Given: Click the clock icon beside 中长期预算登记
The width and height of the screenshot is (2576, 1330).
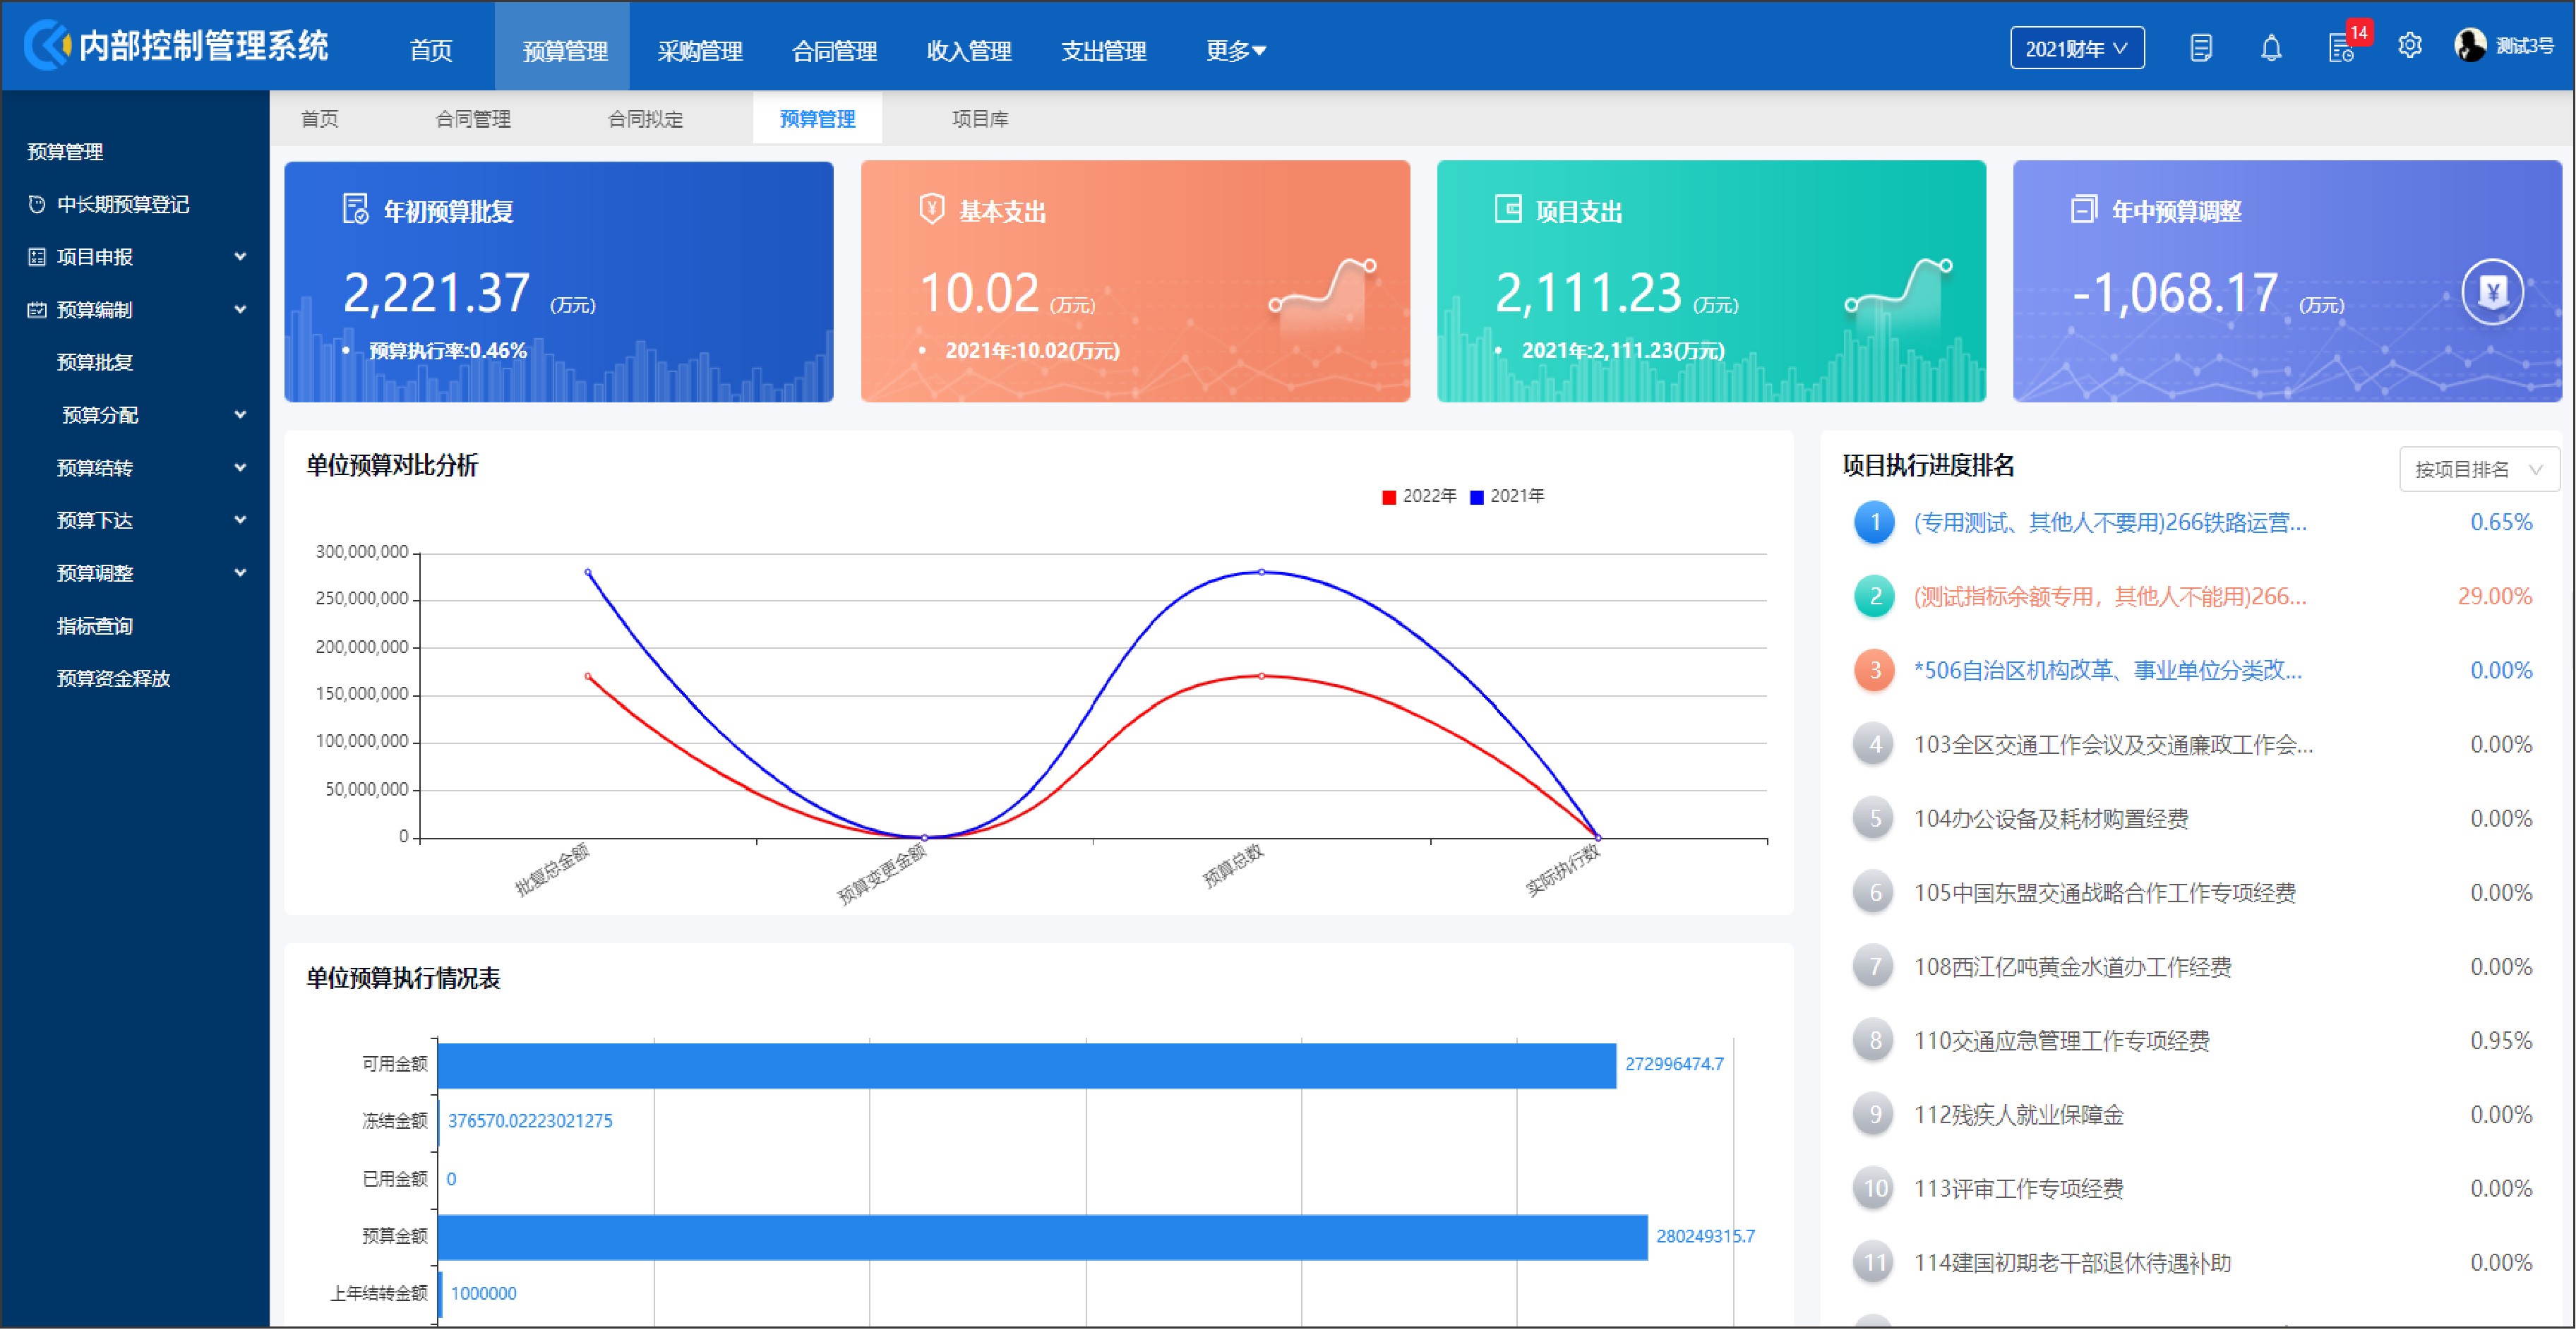Looking at the screenshot, I should coord(37,204).
